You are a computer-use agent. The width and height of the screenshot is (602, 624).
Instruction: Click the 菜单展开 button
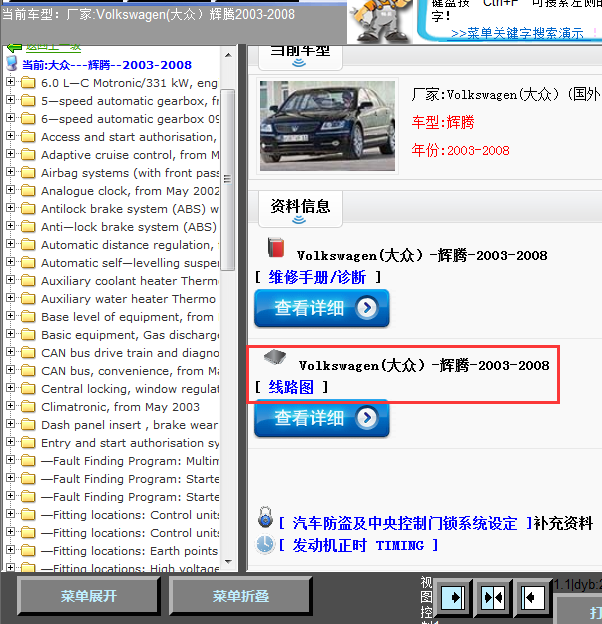[x=88, y=596]
